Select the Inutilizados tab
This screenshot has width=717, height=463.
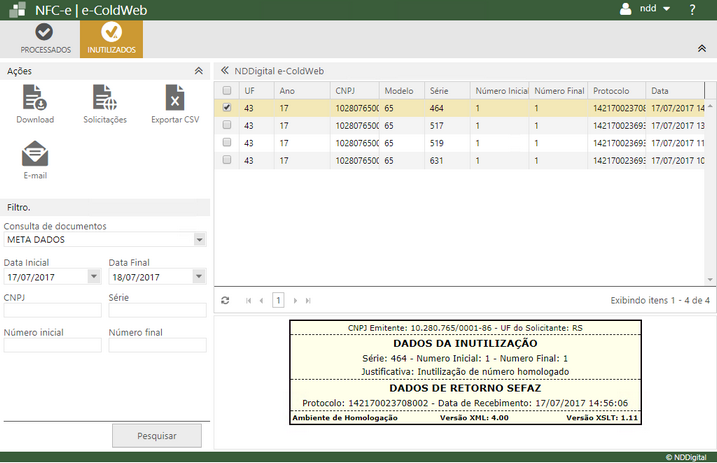click(111, 38)
